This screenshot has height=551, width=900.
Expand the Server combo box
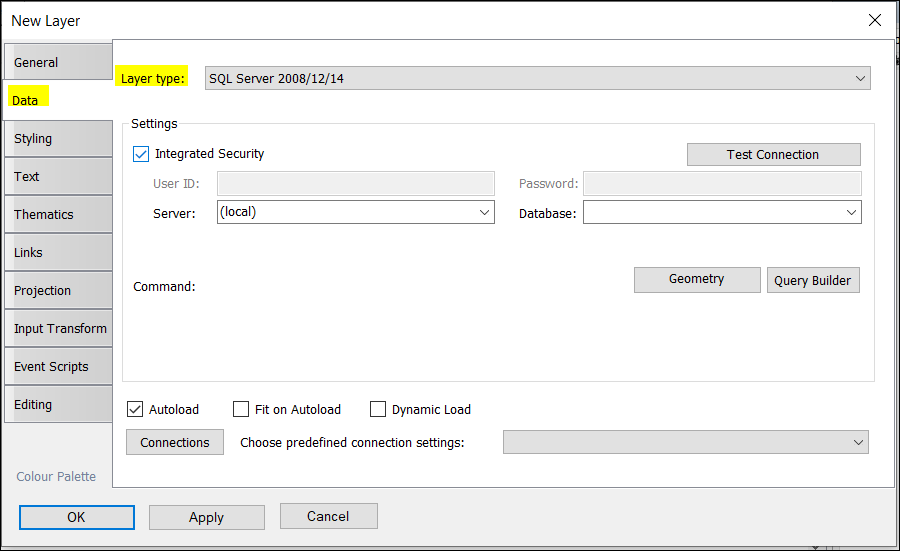click(484, 212)
